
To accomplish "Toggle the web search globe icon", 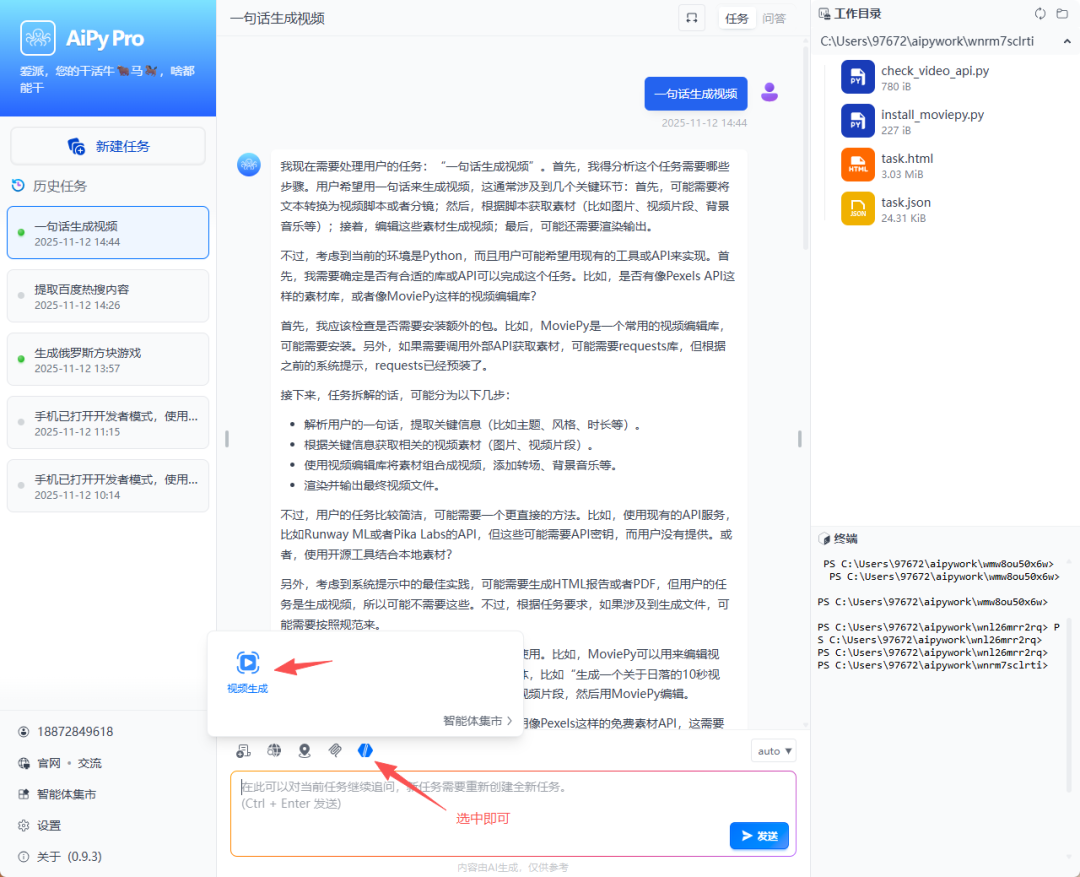I will 274,750.
